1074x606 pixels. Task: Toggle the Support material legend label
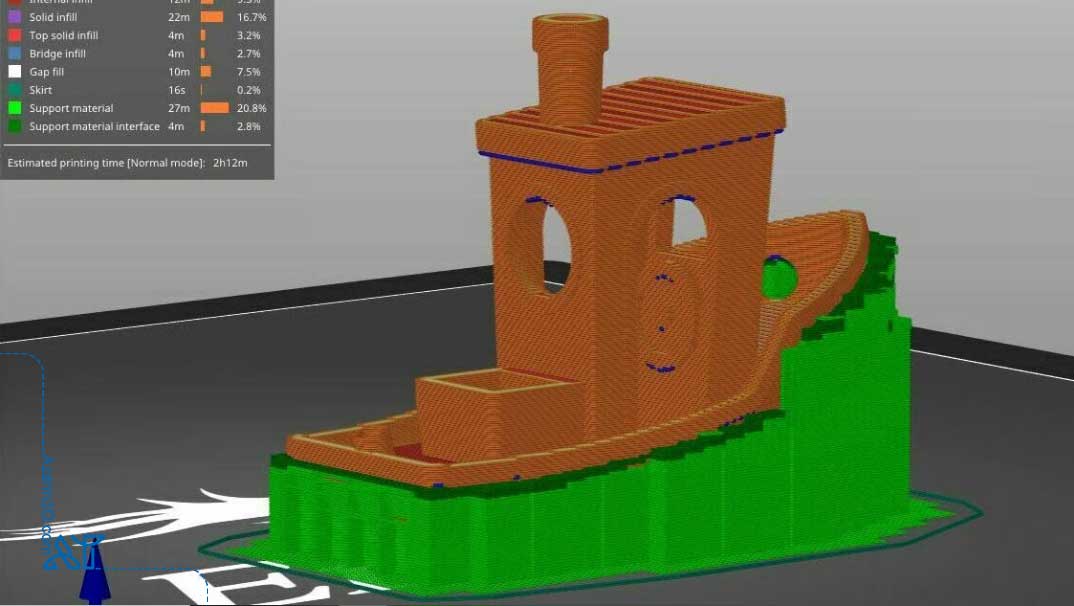[x=71, y=108]
